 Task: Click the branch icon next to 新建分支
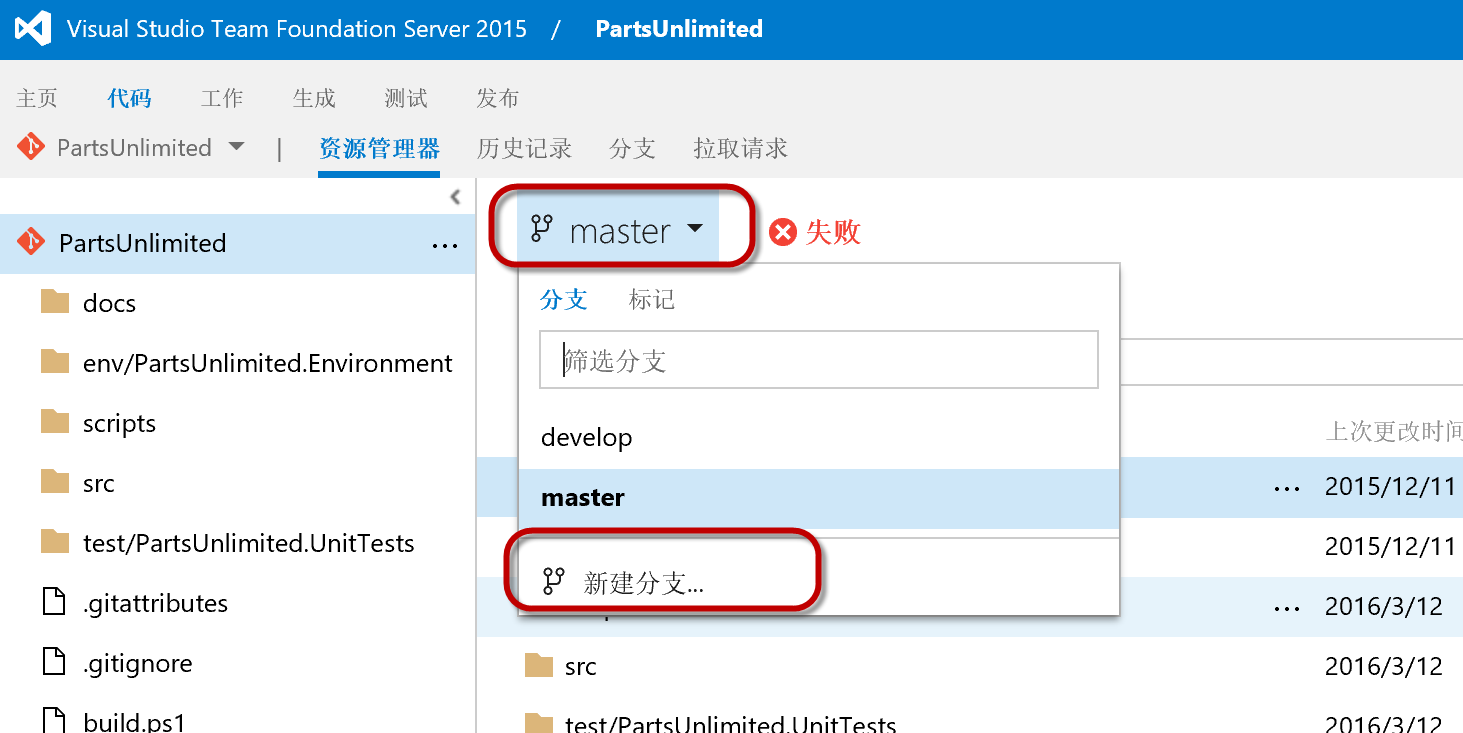(554, 581)
